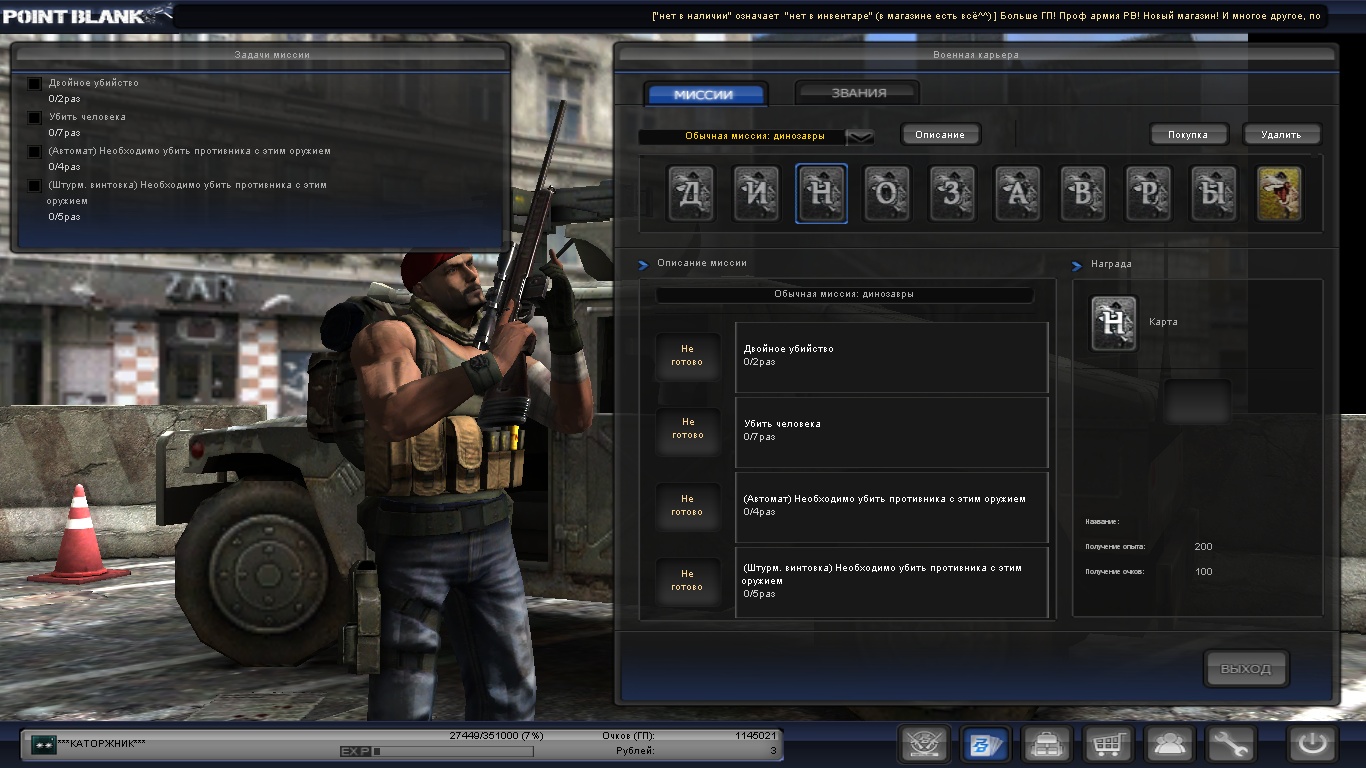Click the (Штурм. винтовка) mission description row

892,582
